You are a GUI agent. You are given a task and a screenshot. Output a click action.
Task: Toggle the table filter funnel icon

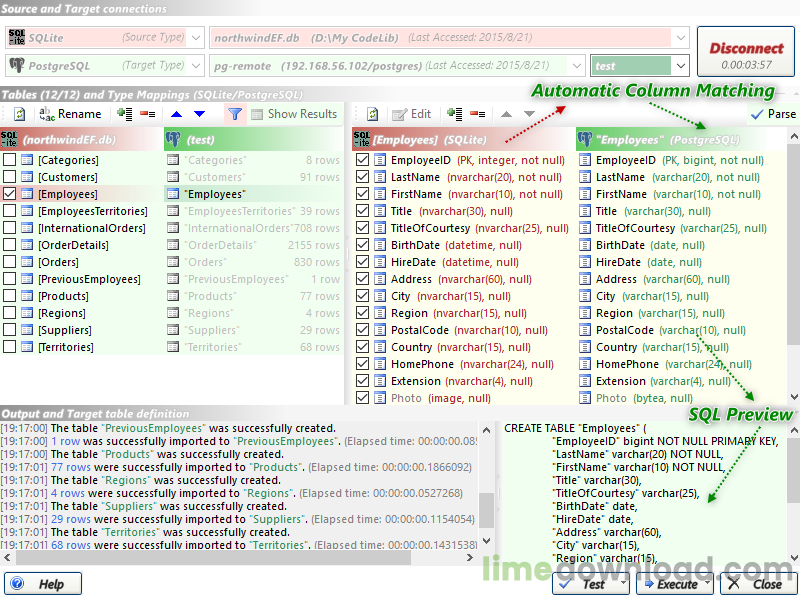tap(235, 114)
